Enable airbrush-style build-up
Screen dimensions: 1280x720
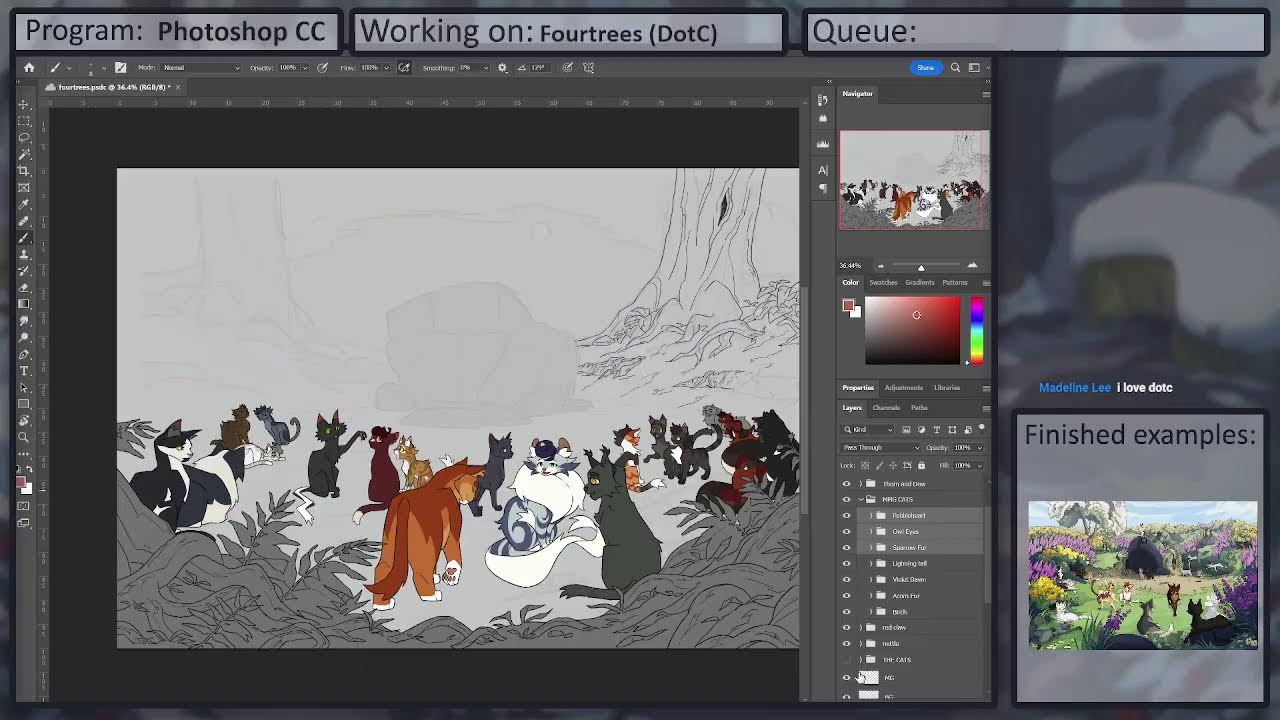click(404, 68)
